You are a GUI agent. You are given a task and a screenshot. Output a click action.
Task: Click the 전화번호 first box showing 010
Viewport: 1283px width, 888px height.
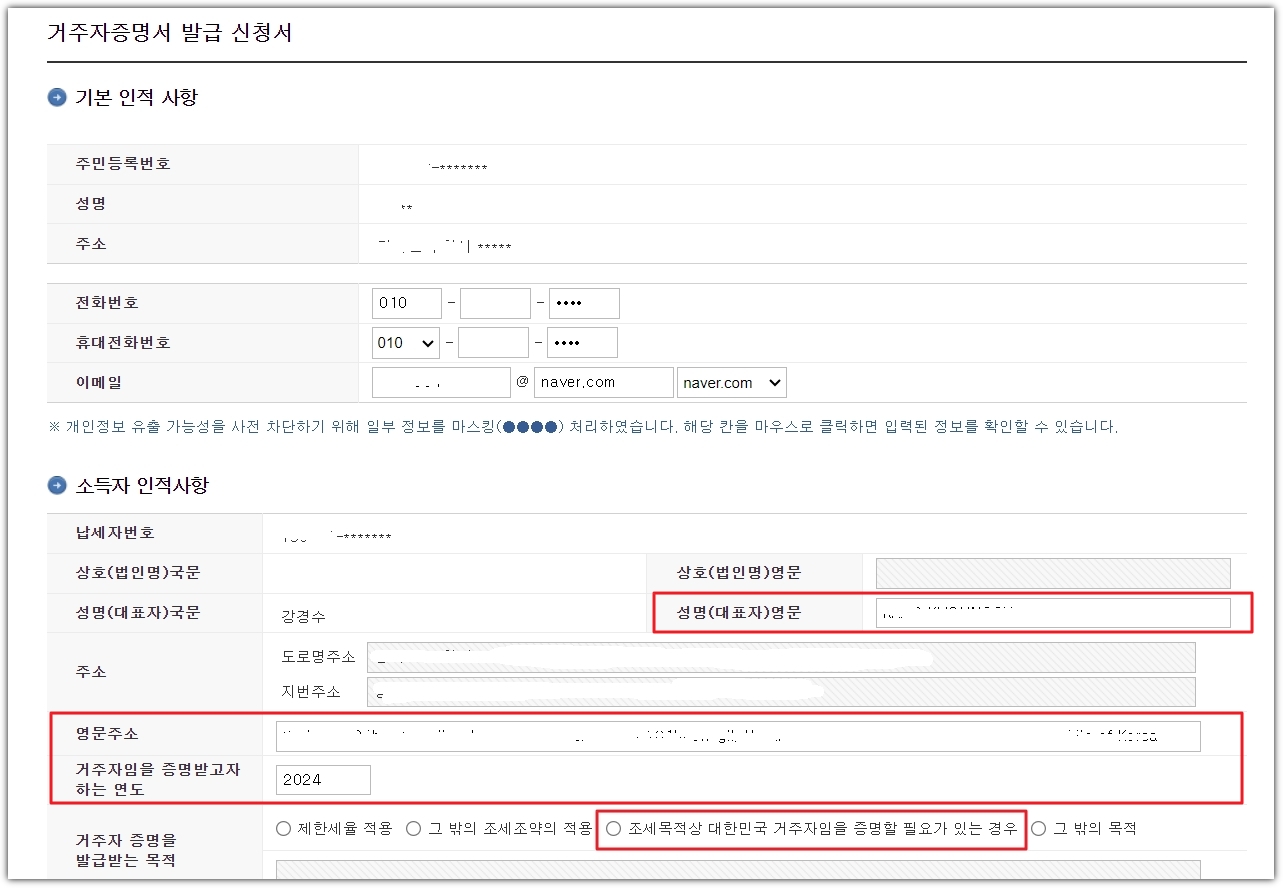[x=405, y=302]
